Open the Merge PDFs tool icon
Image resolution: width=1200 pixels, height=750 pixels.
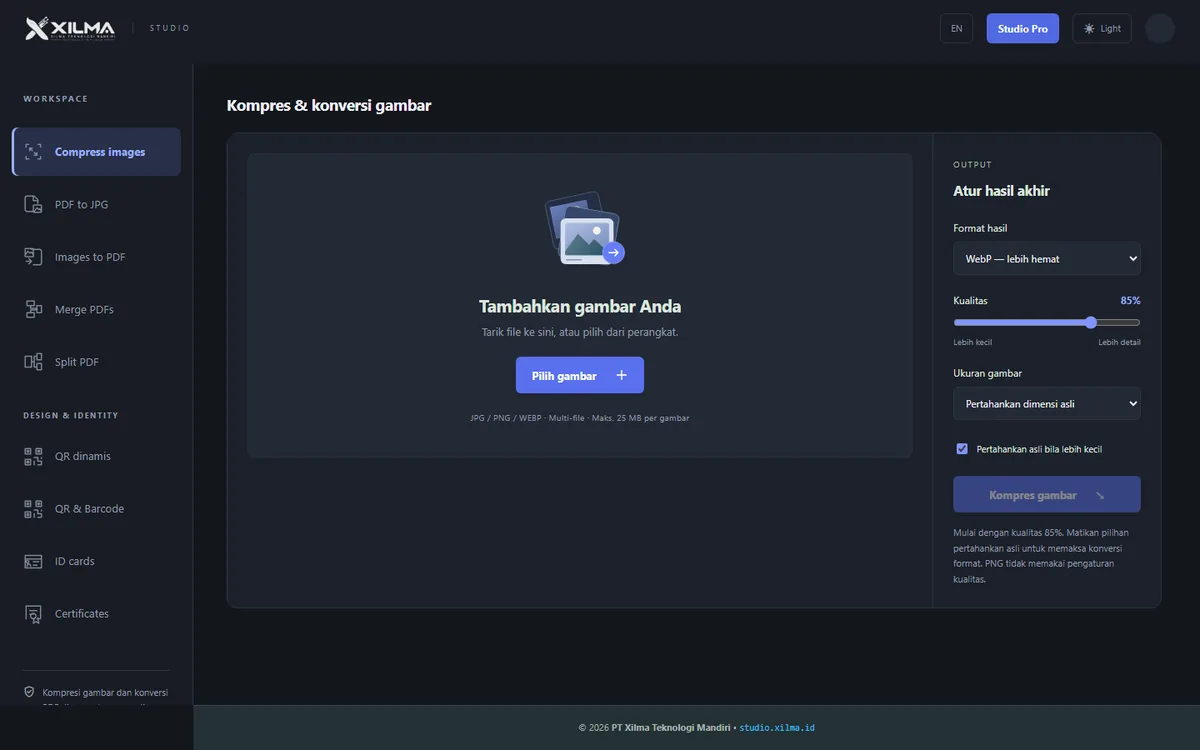click(33, 309)
